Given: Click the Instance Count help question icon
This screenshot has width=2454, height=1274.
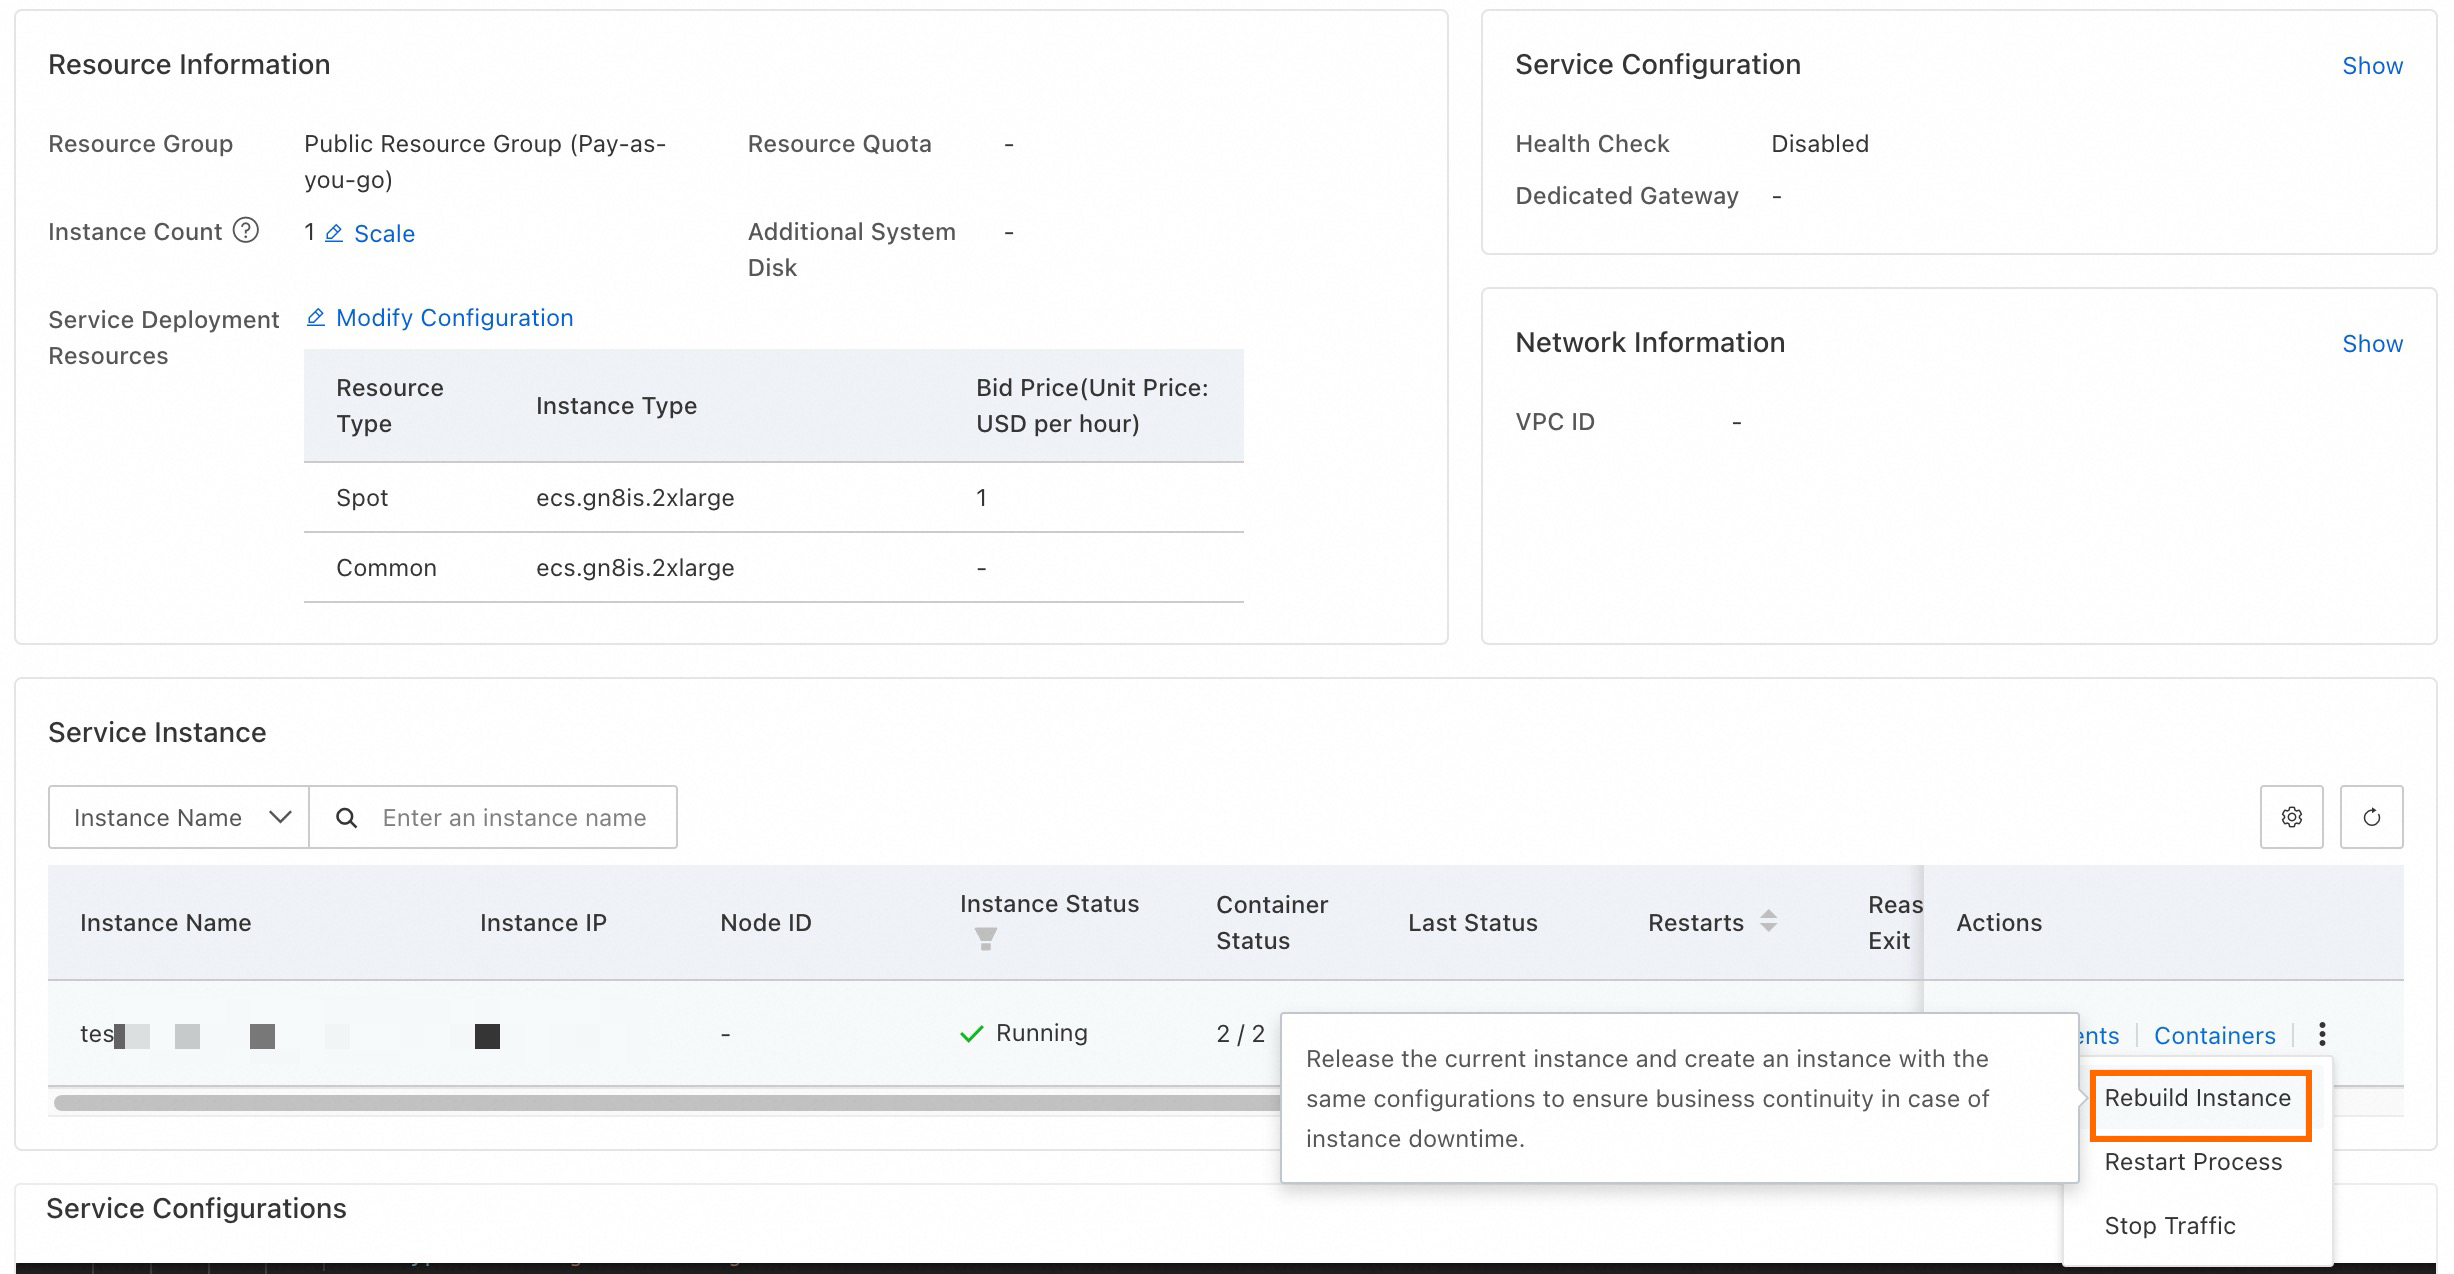Looking at the screenshot, I should (x=246, y=231).
